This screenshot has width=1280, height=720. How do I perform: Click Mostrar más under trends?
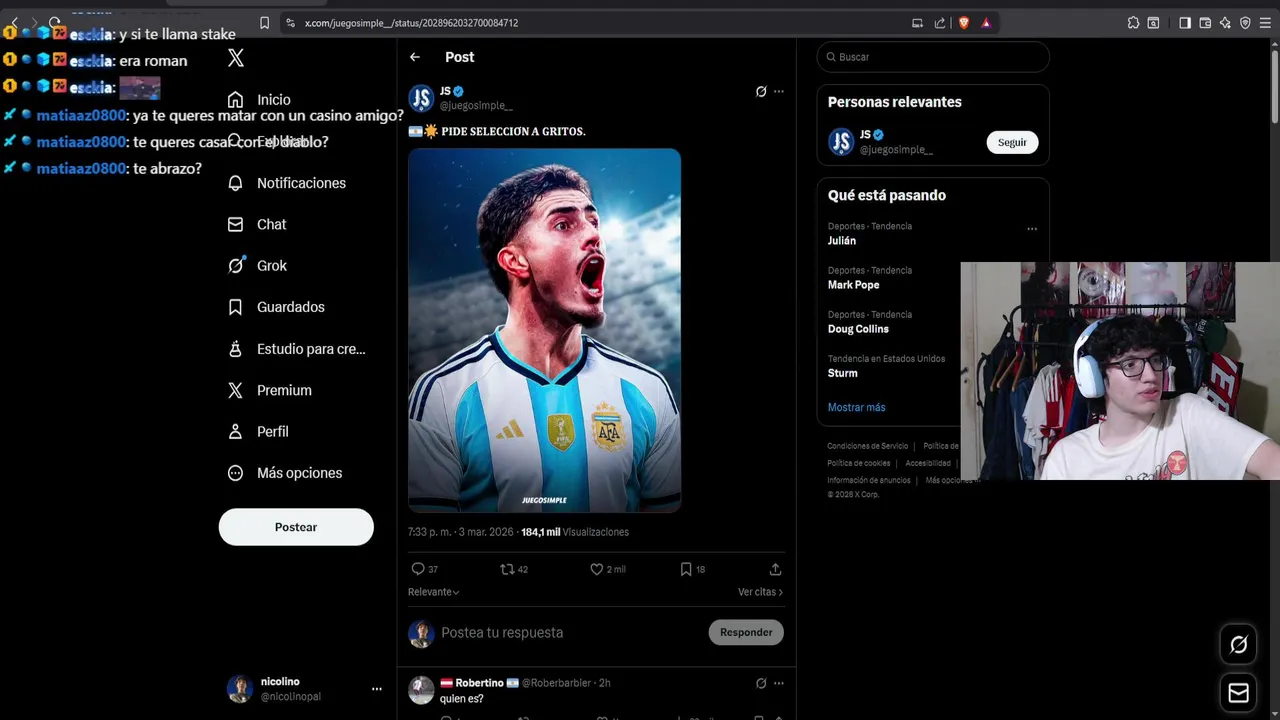coord(857,407)
